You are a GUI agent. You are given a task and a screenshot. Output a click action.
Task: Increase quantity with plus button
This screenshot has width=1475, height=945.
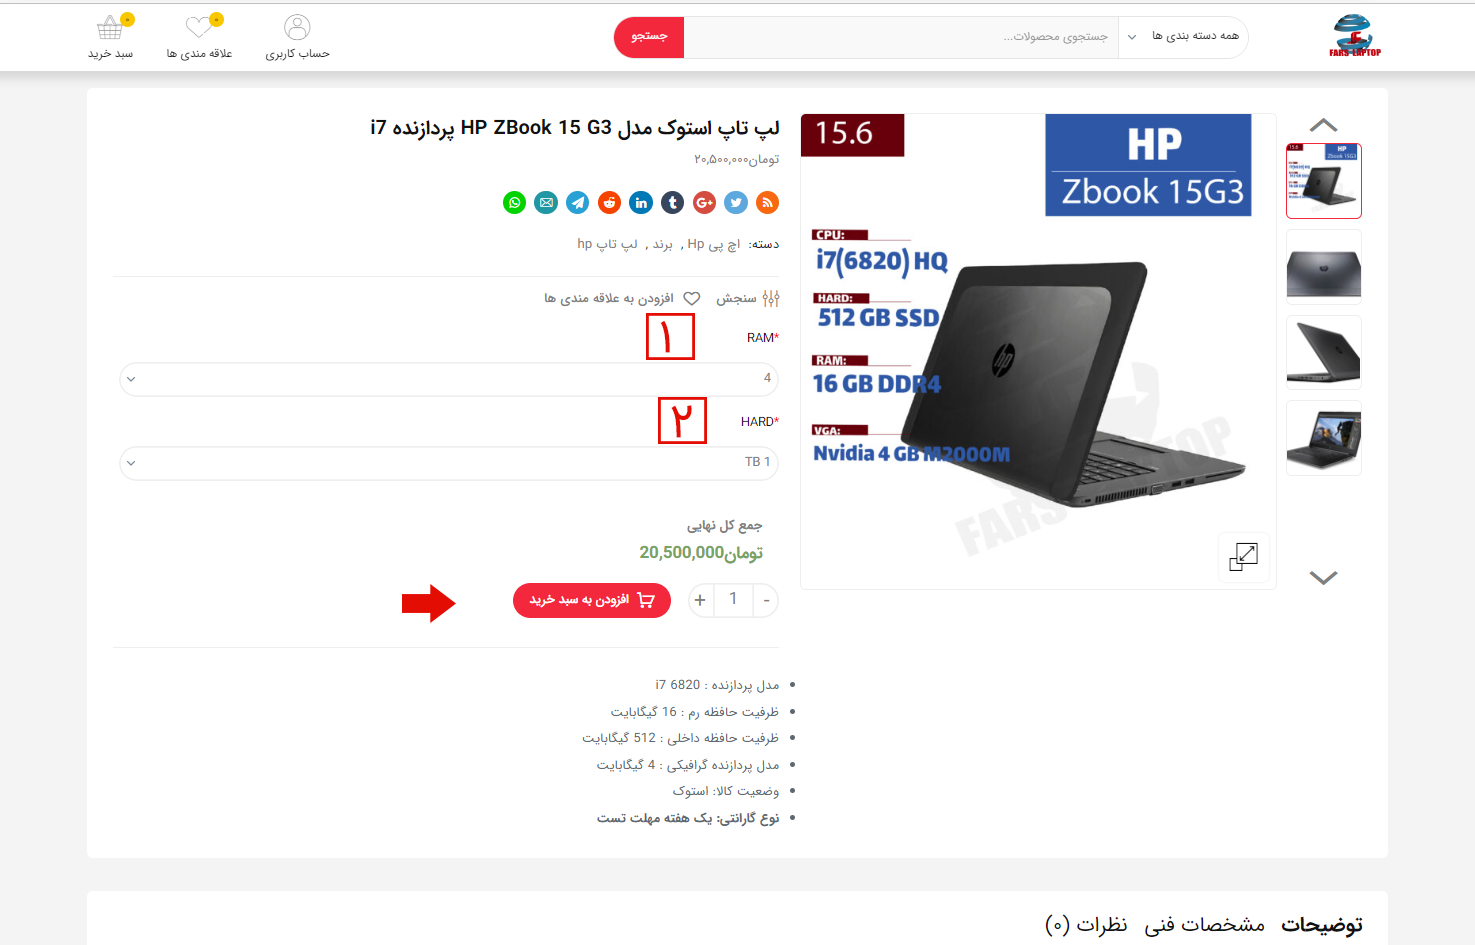coord(700,600)
